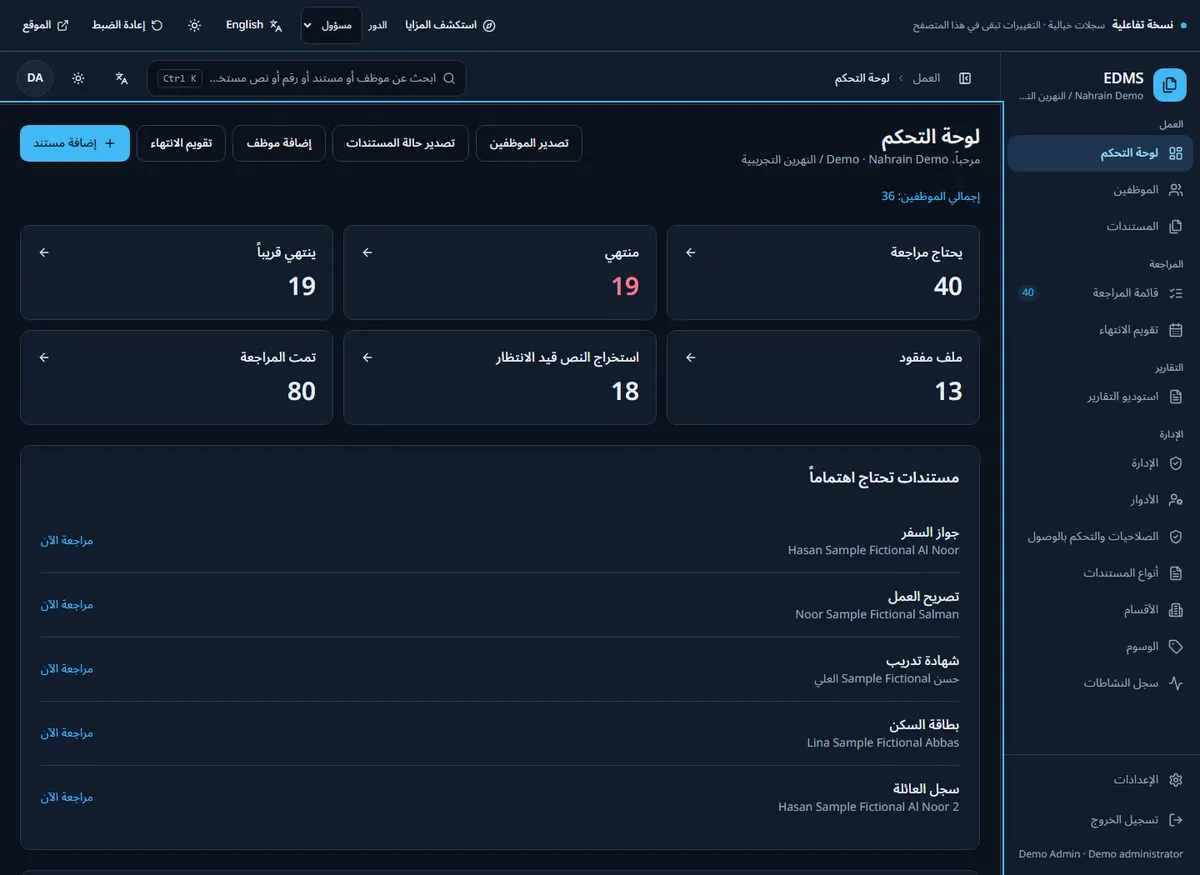This screenshot has width=1200, height=875.
Task: Click the تقويم الانتهاء header button
Action: tap(181, 143)
